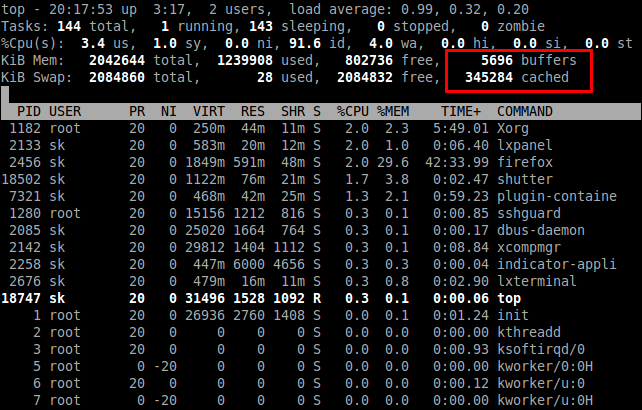Click the init process name

pyautogui.click(x=513, y=315)
